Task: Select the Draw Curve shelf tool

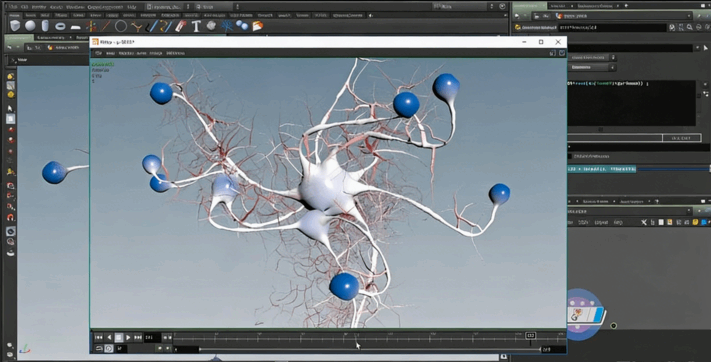Action: (x=166, y=26)
